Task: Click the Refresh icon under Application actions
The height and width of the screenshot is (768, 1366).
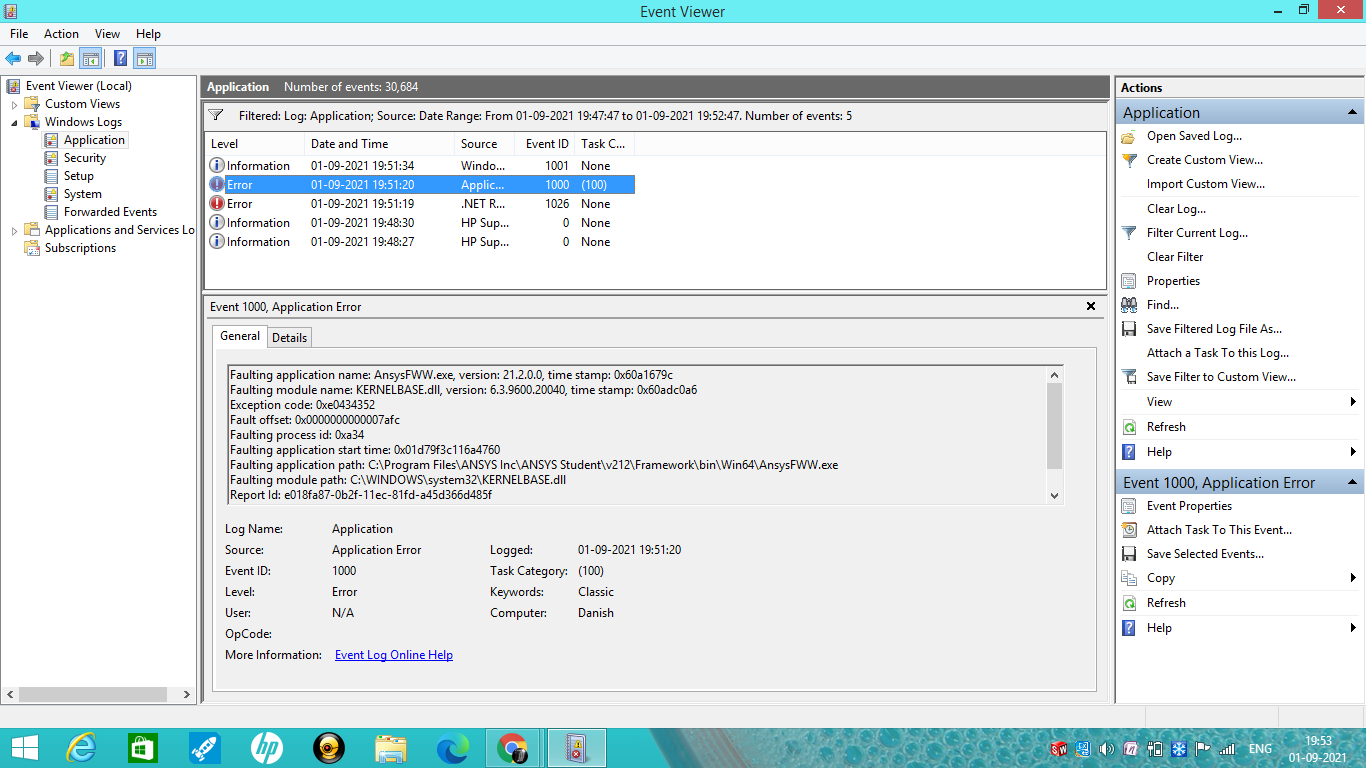Action: pos(1129,427)
